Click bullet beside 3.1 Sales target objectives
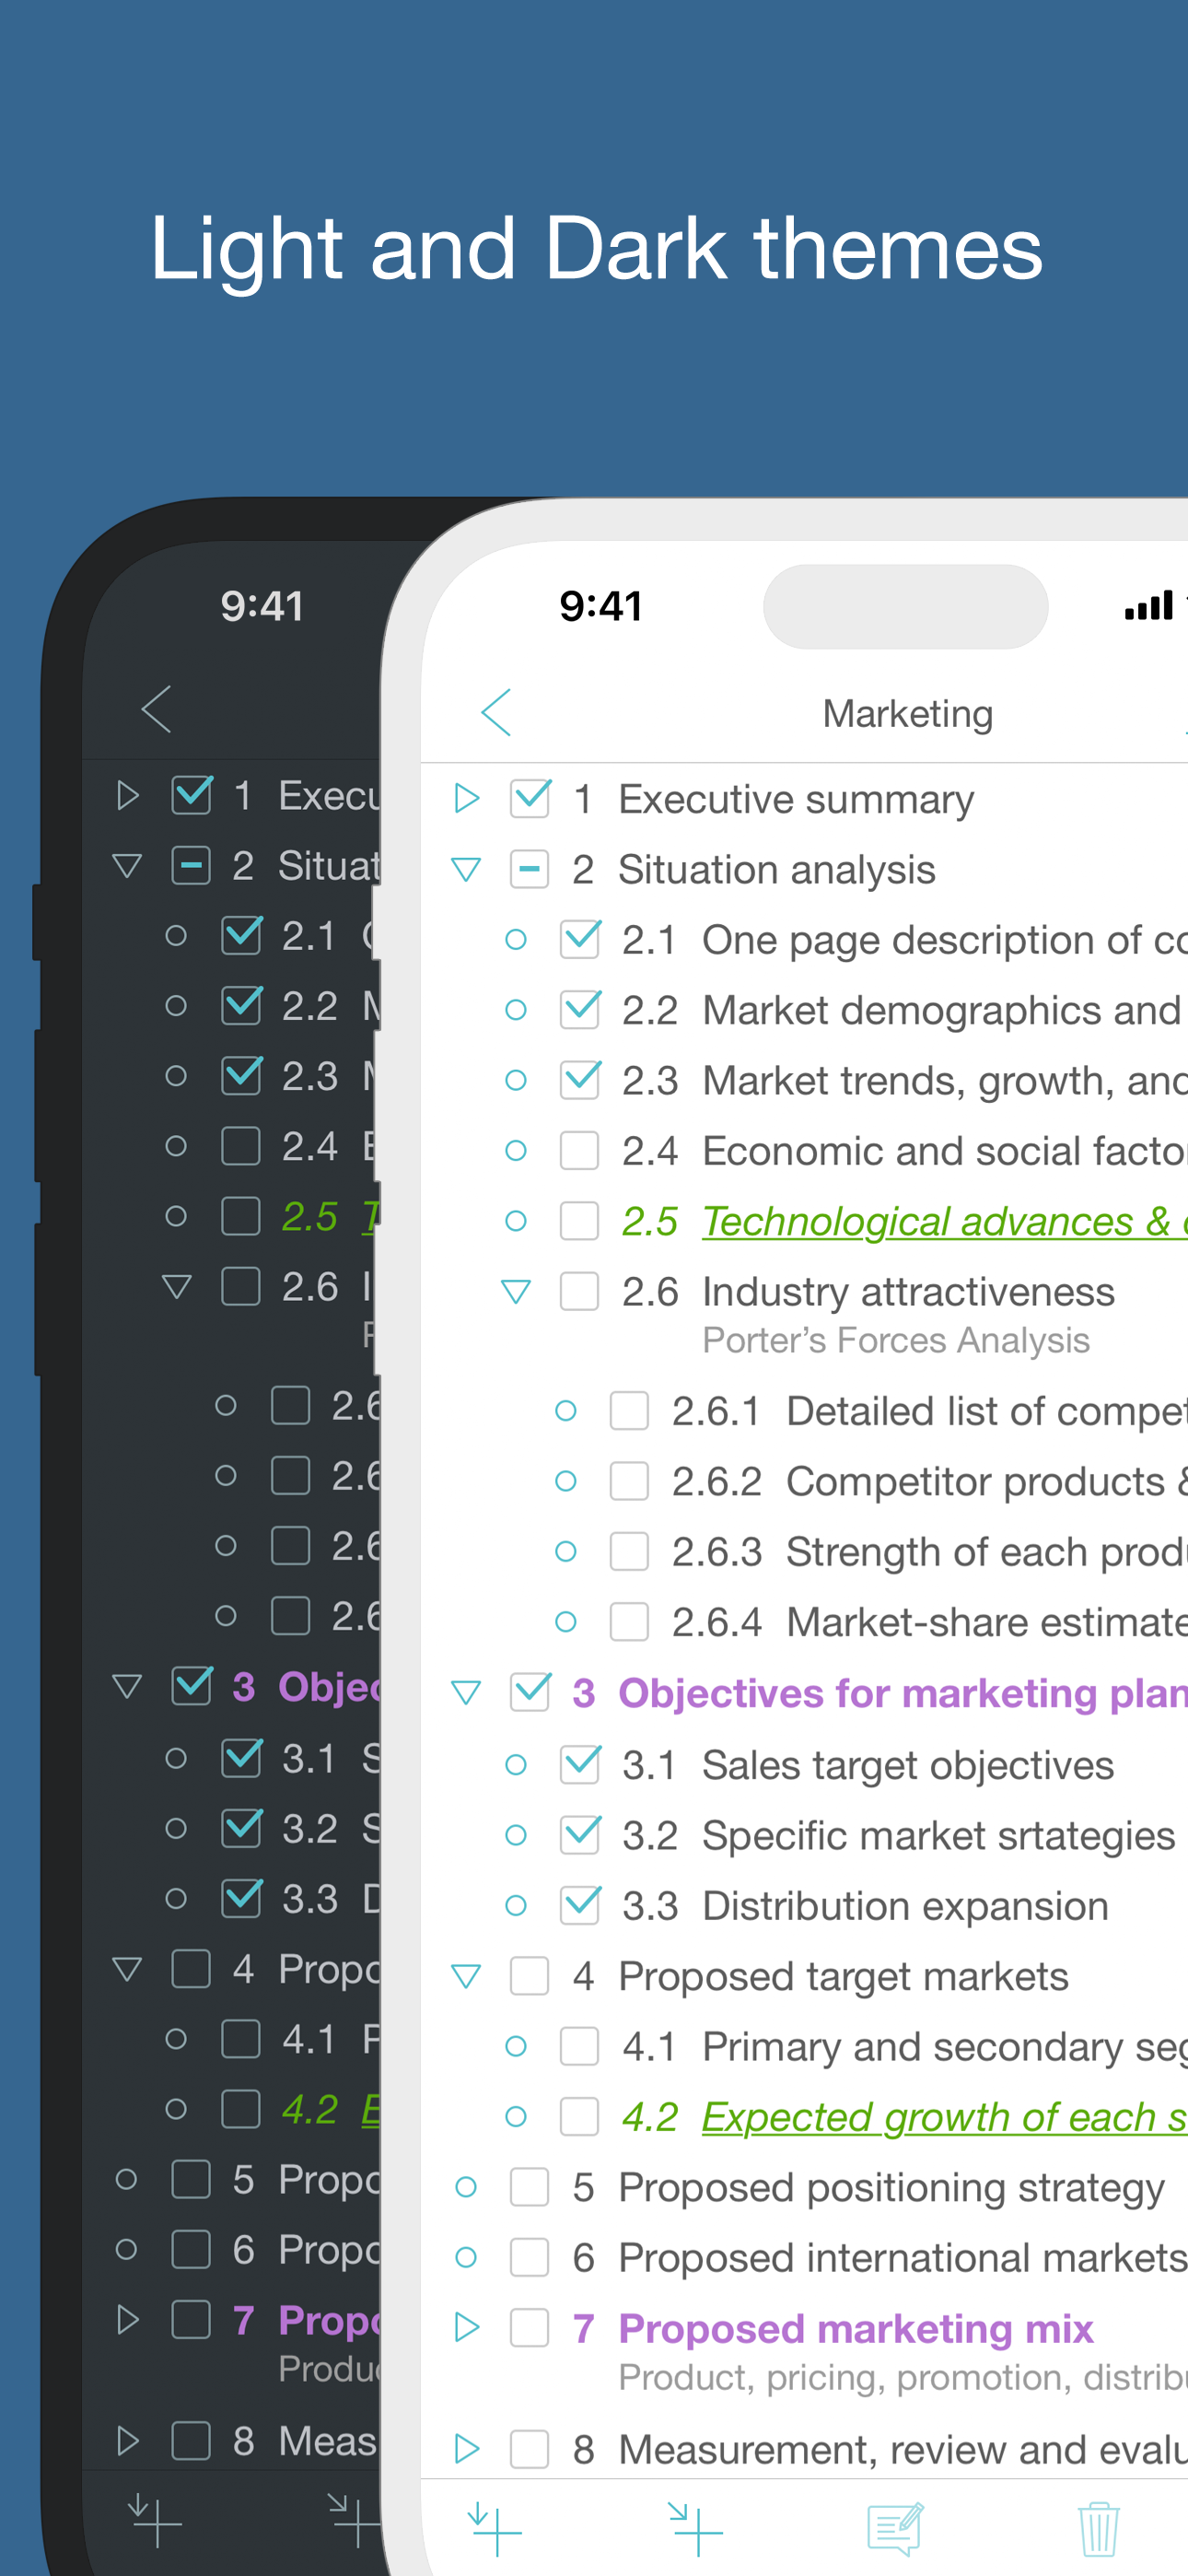 click(x=516, y=1765)
